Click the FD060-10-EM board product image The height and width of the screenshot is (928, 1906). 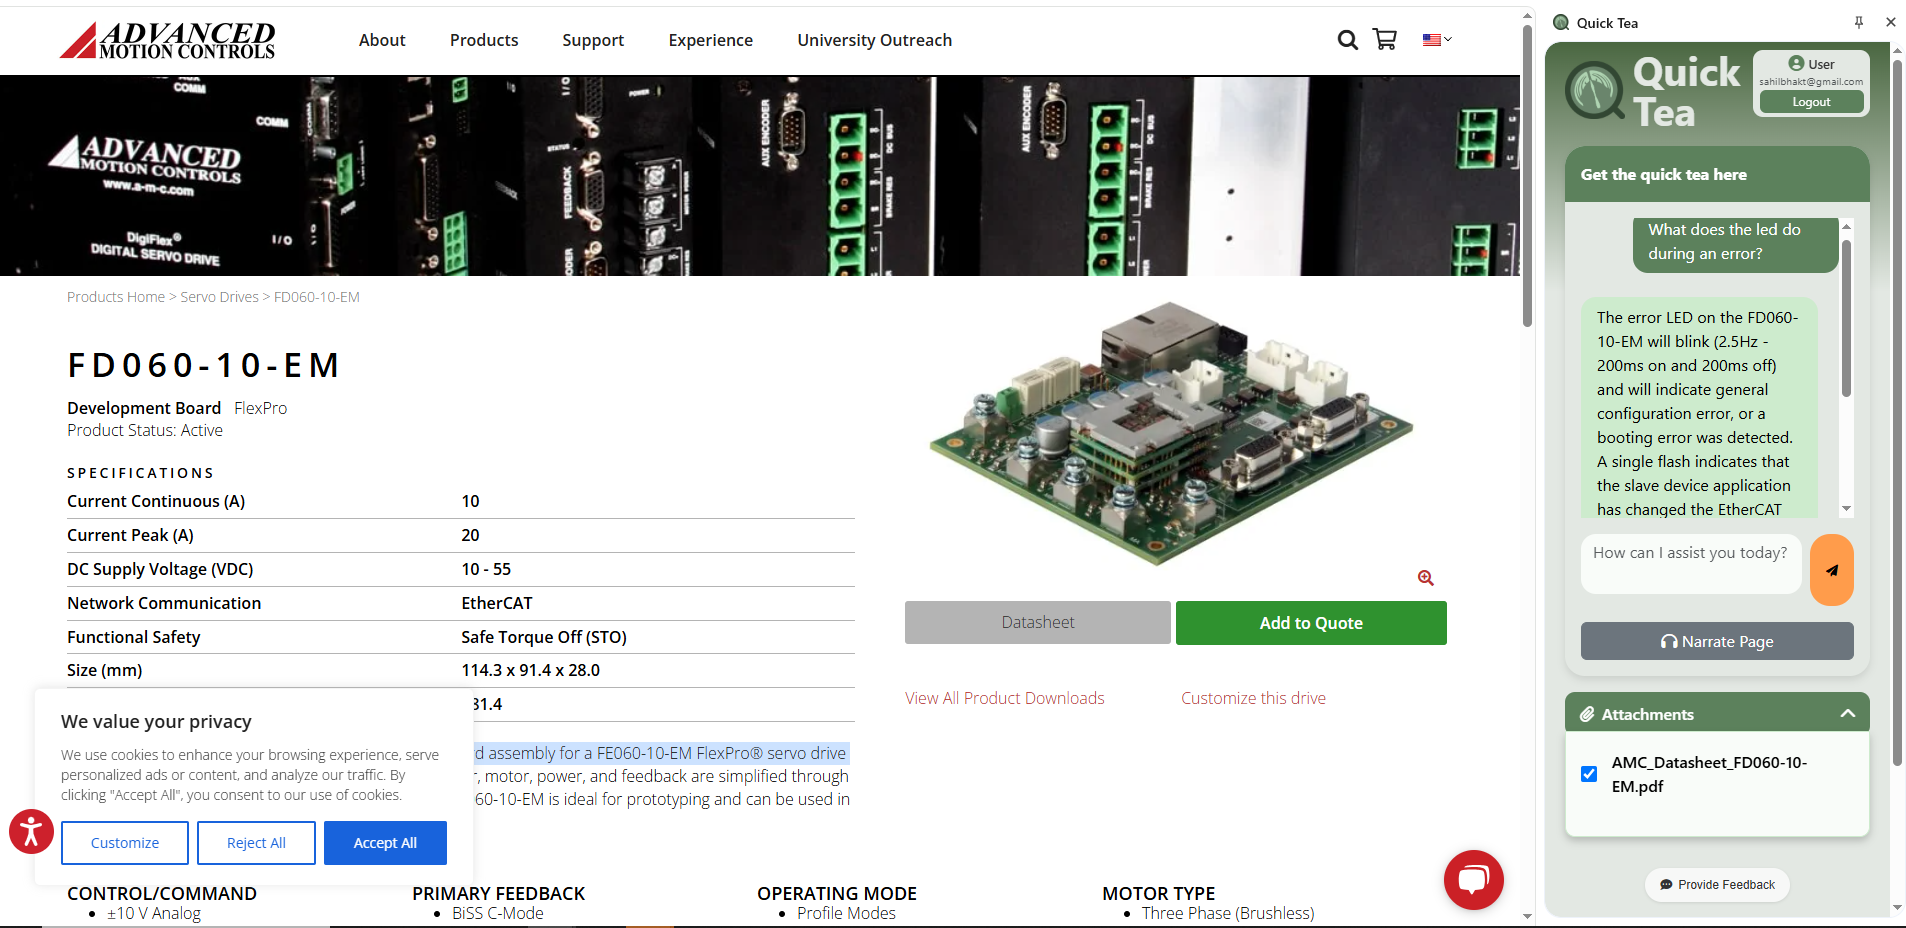[1171, 434]
